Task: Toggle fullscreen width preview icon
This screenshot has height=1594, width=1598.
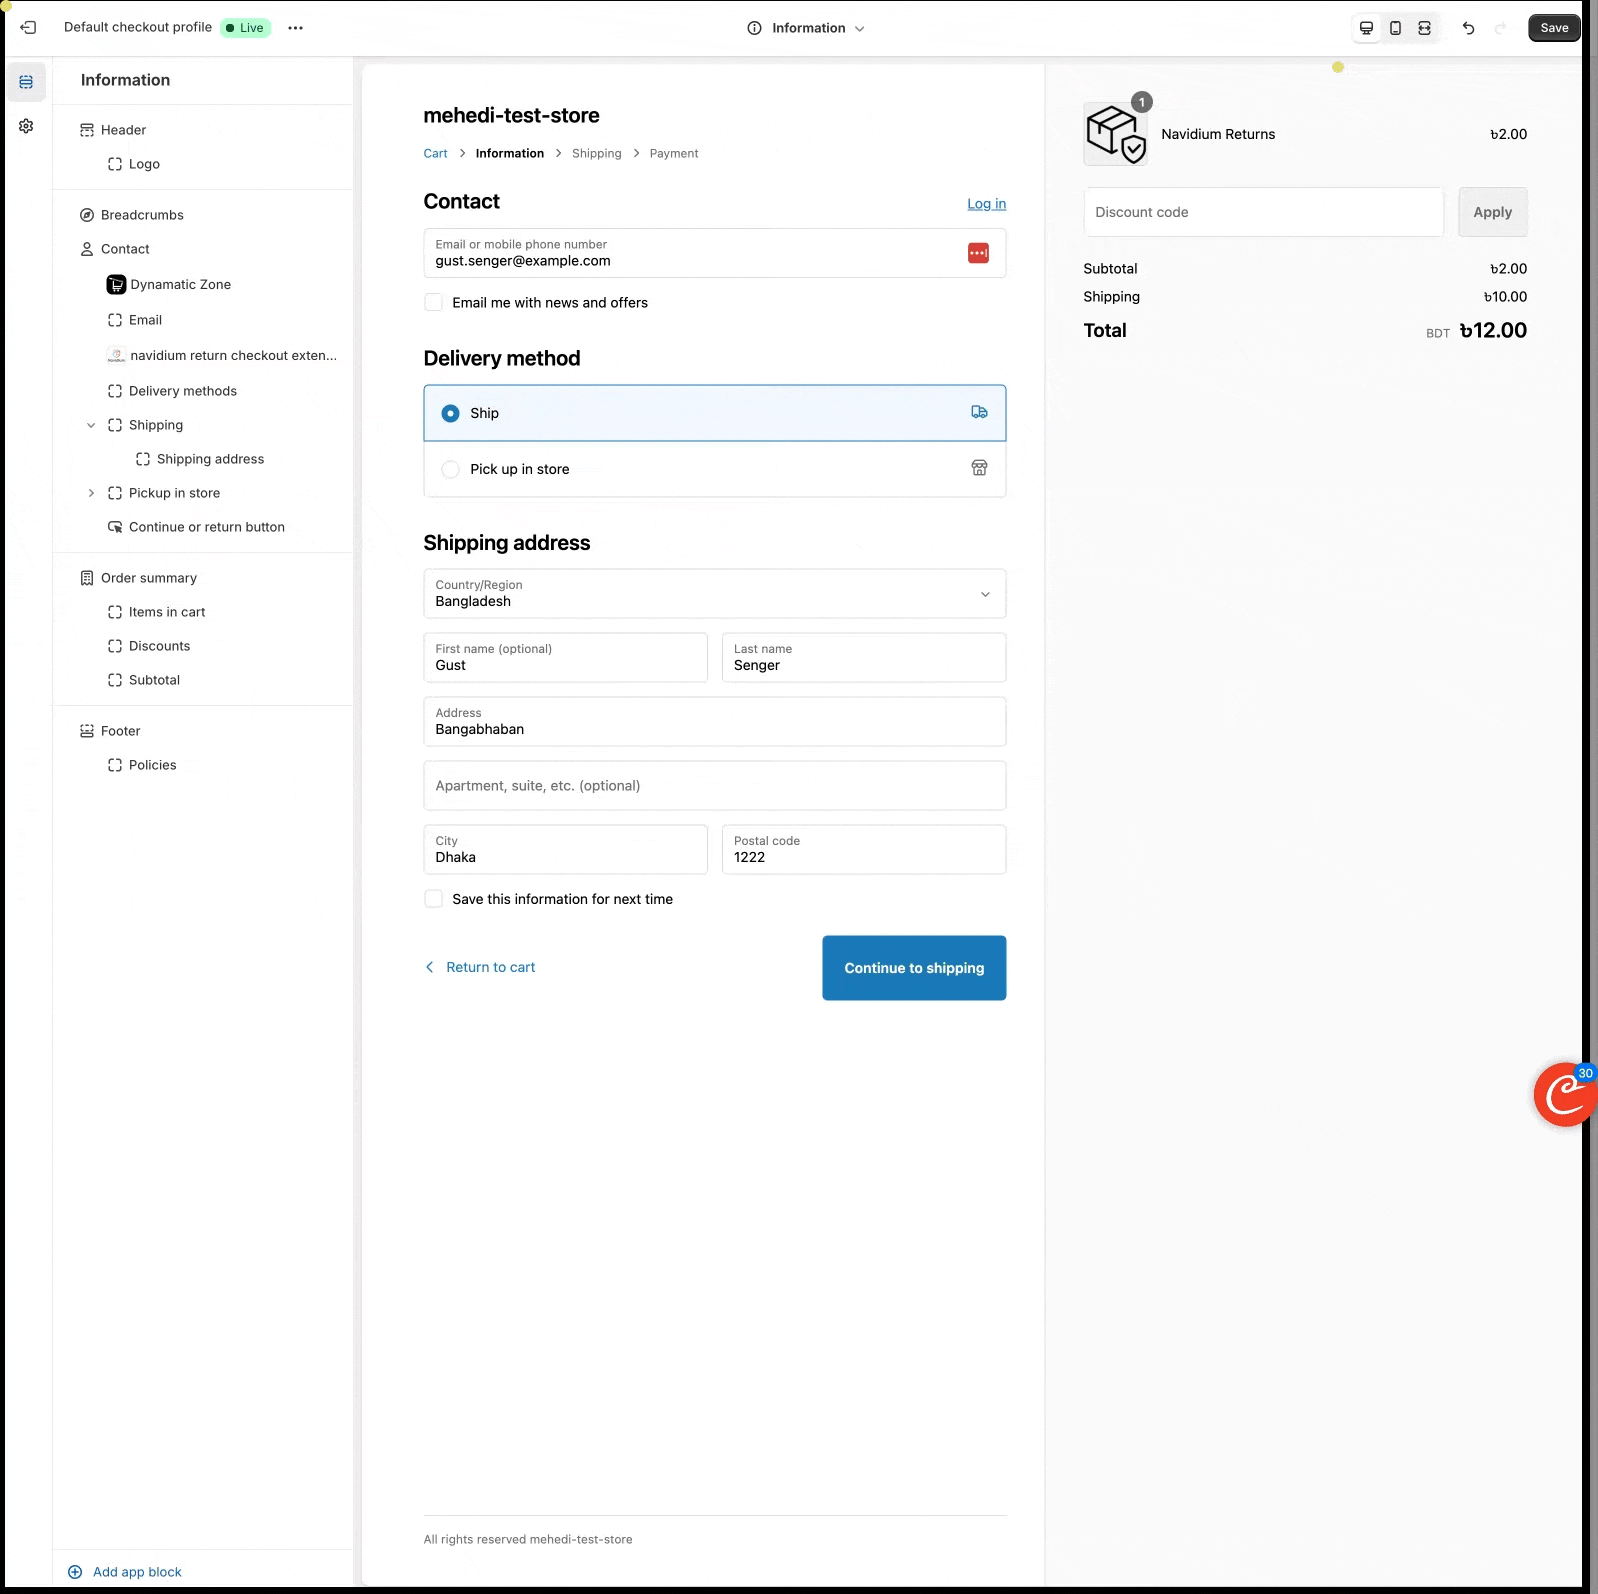Action: click(x=1424, y=28)
